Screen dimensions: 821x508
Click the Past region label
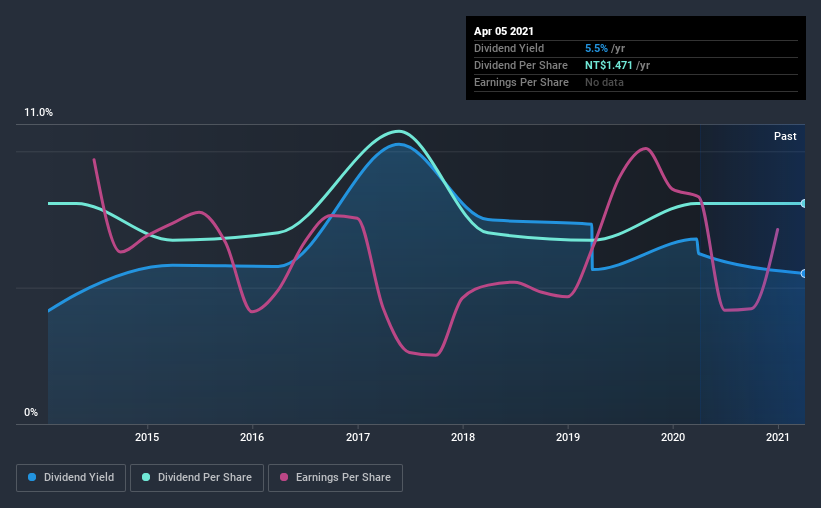(785, 136)
